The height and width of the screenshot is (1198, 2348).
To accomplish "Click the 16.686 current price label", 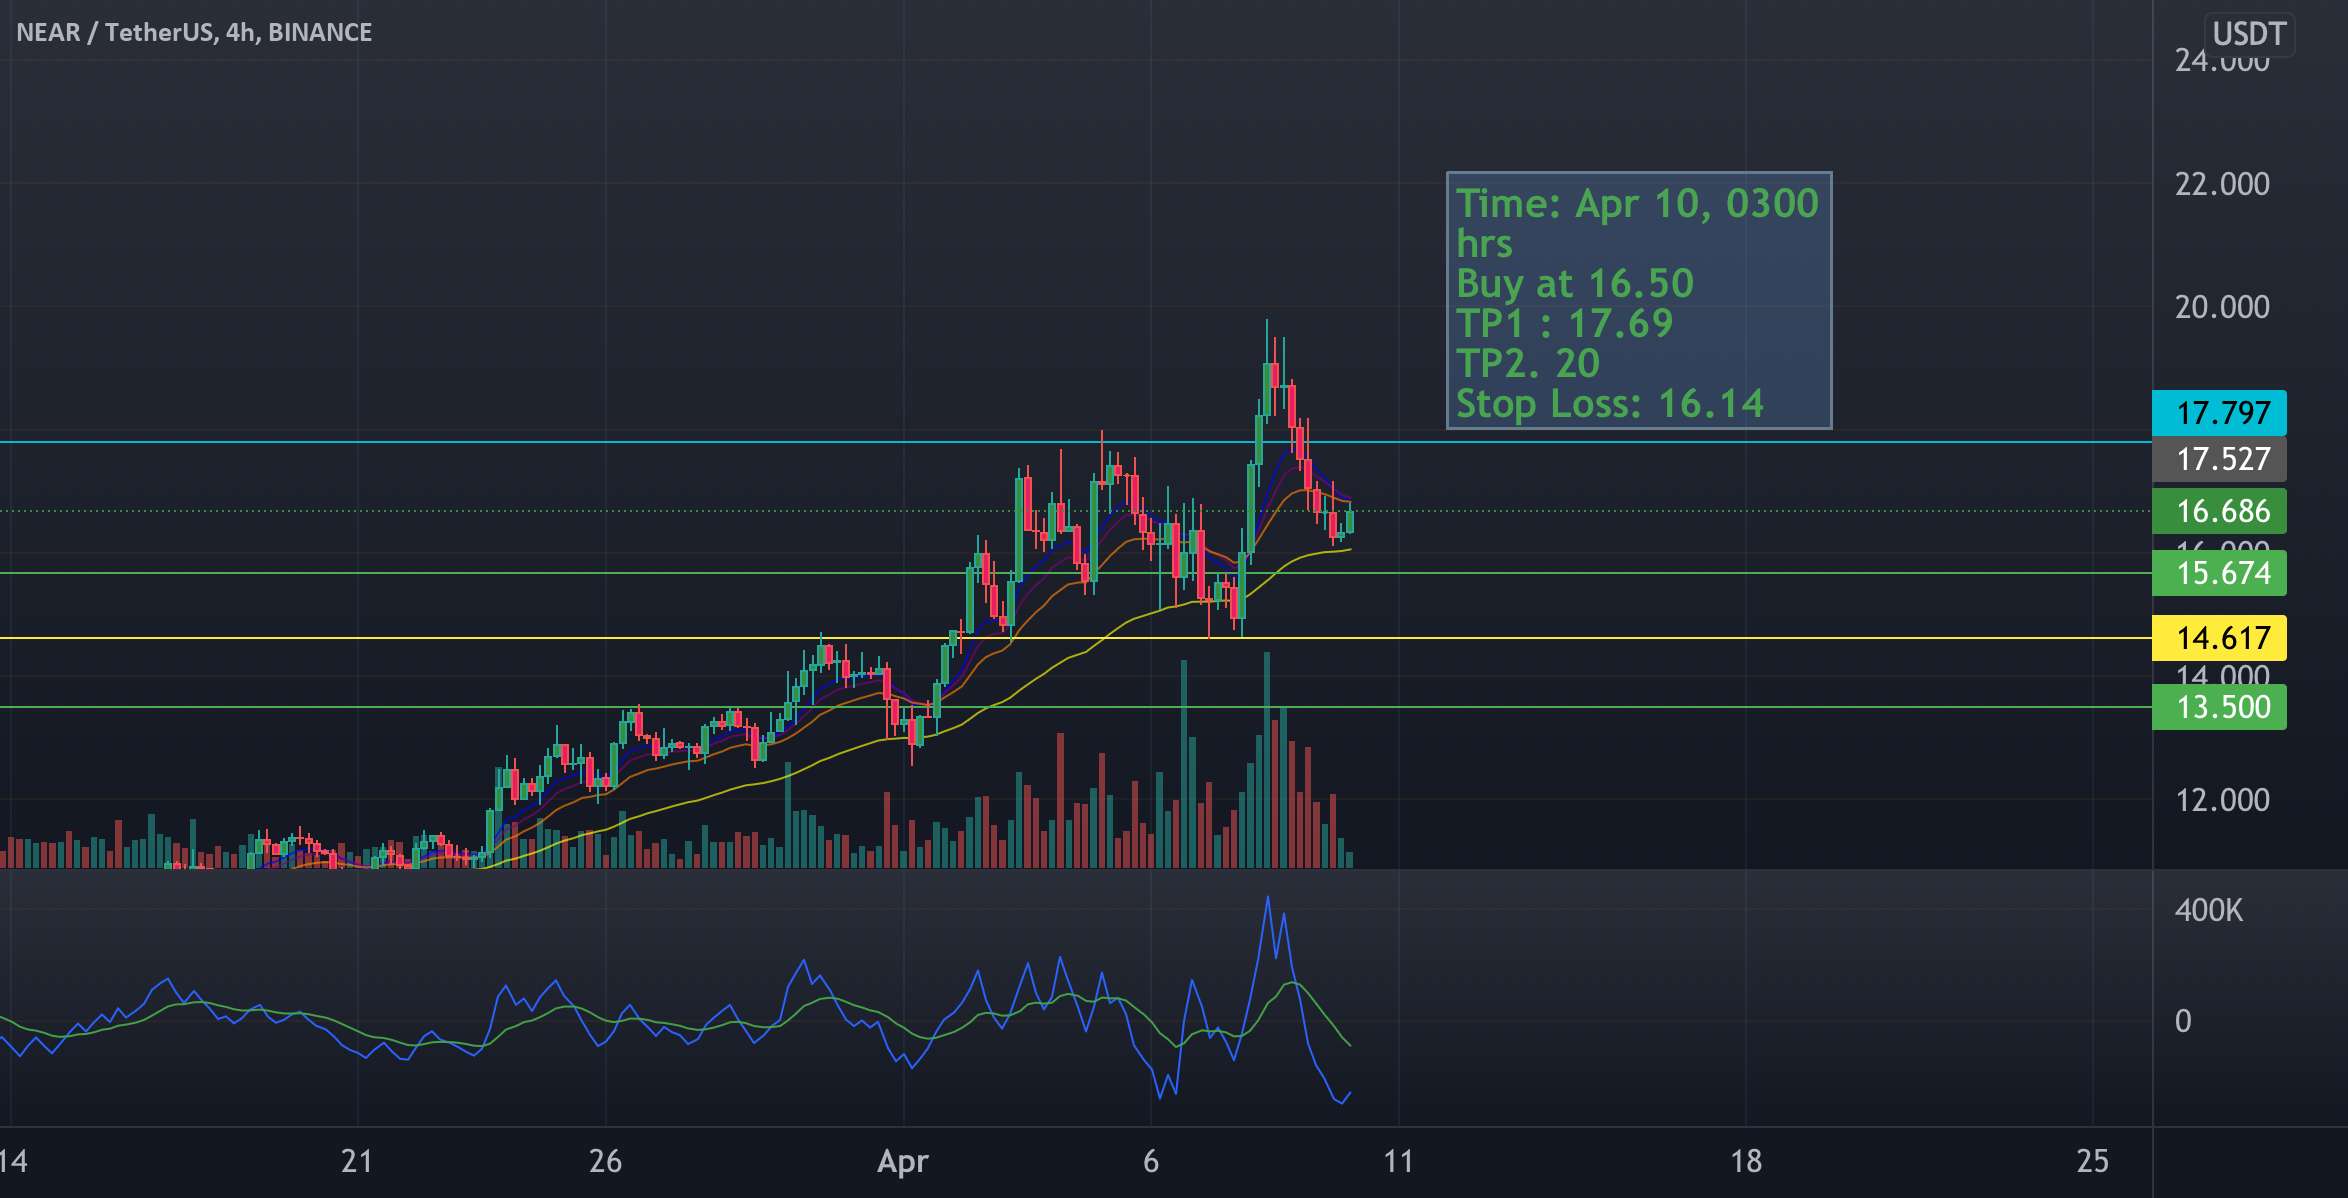I will tap(2219, 511).
